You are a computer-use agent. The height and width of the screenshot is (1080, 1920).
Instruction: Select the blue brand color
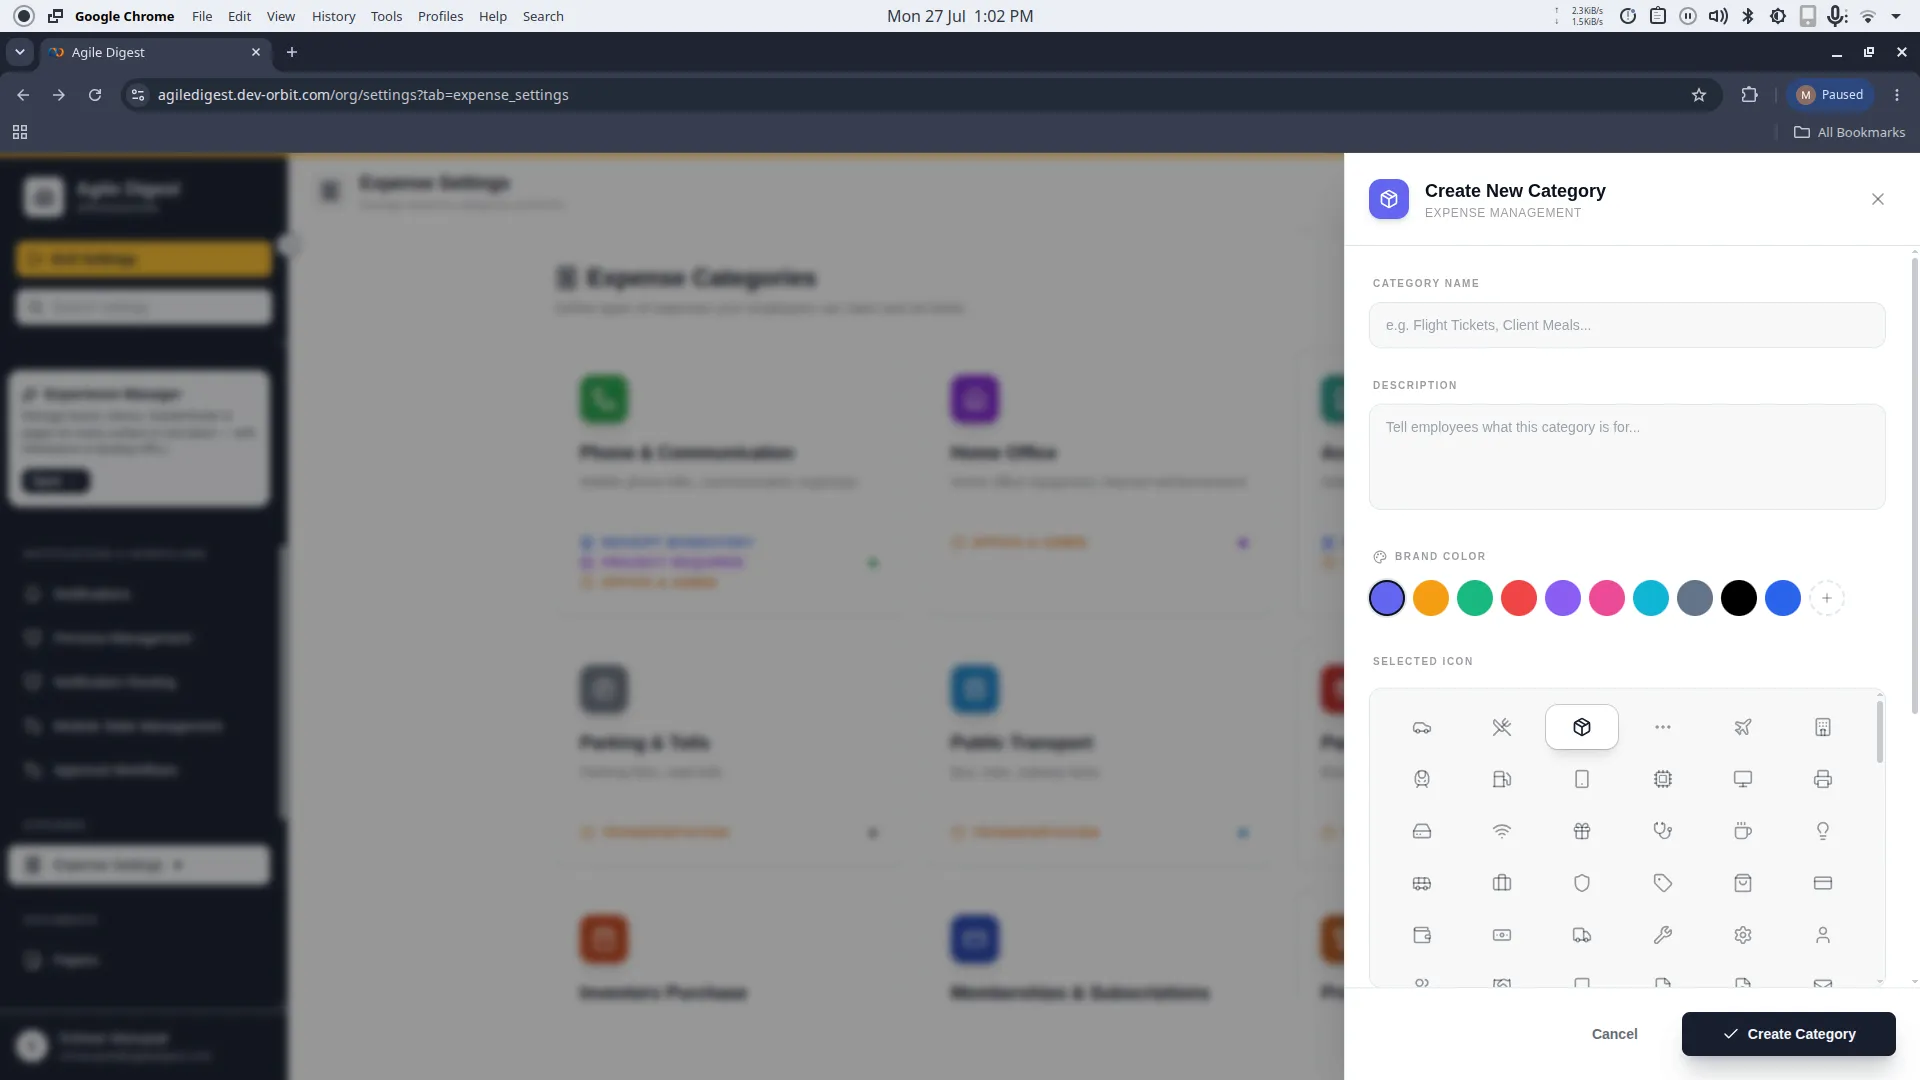click(1782, 598)
